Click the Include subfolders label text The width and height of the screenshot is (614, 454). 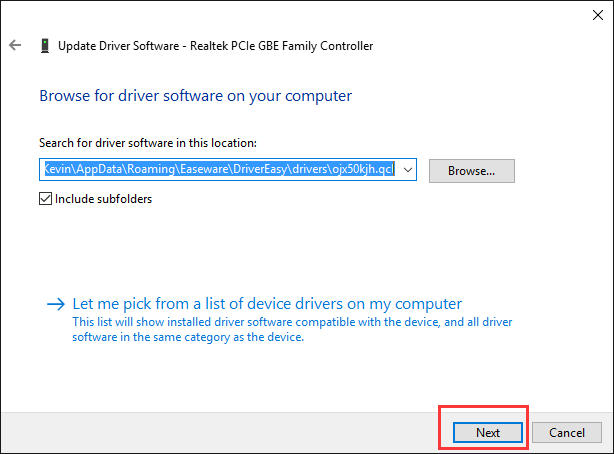tap(103, 199)
